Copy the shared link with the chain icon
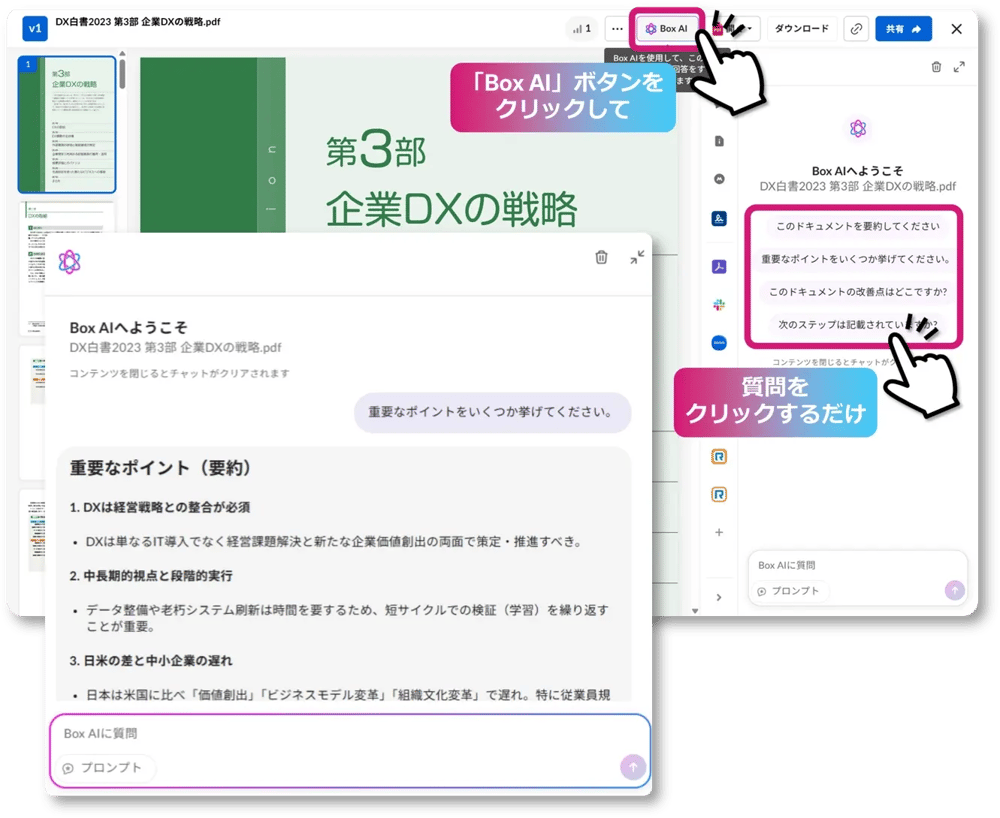The image size is (1000, 818). pos(856,29)
